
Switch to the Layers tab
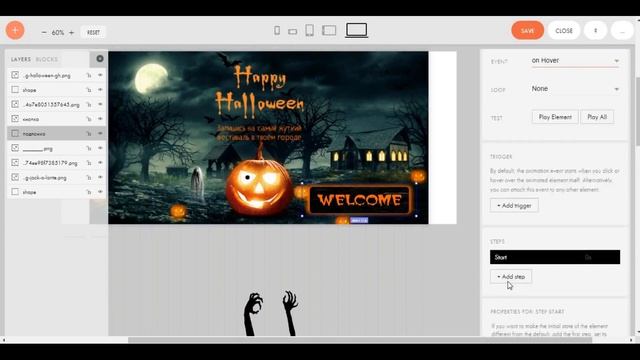21,59
